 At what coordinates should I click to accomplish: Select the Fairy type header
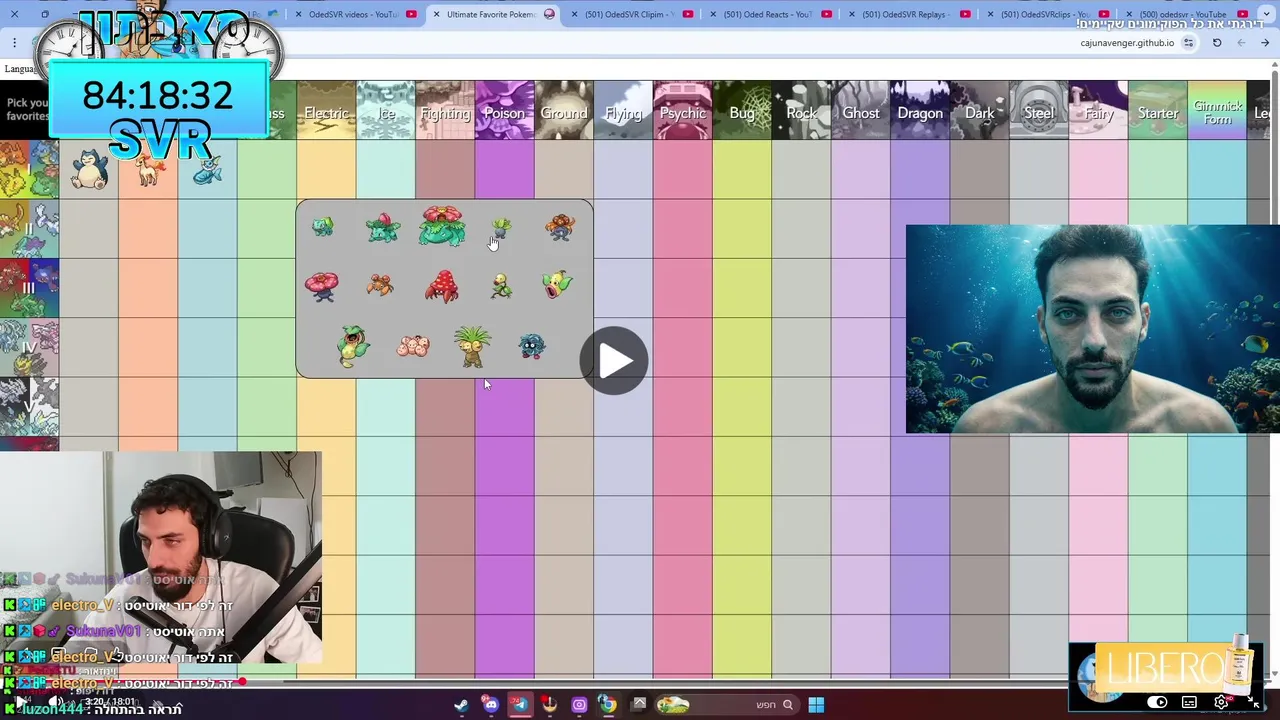(x=1098, y=110)
